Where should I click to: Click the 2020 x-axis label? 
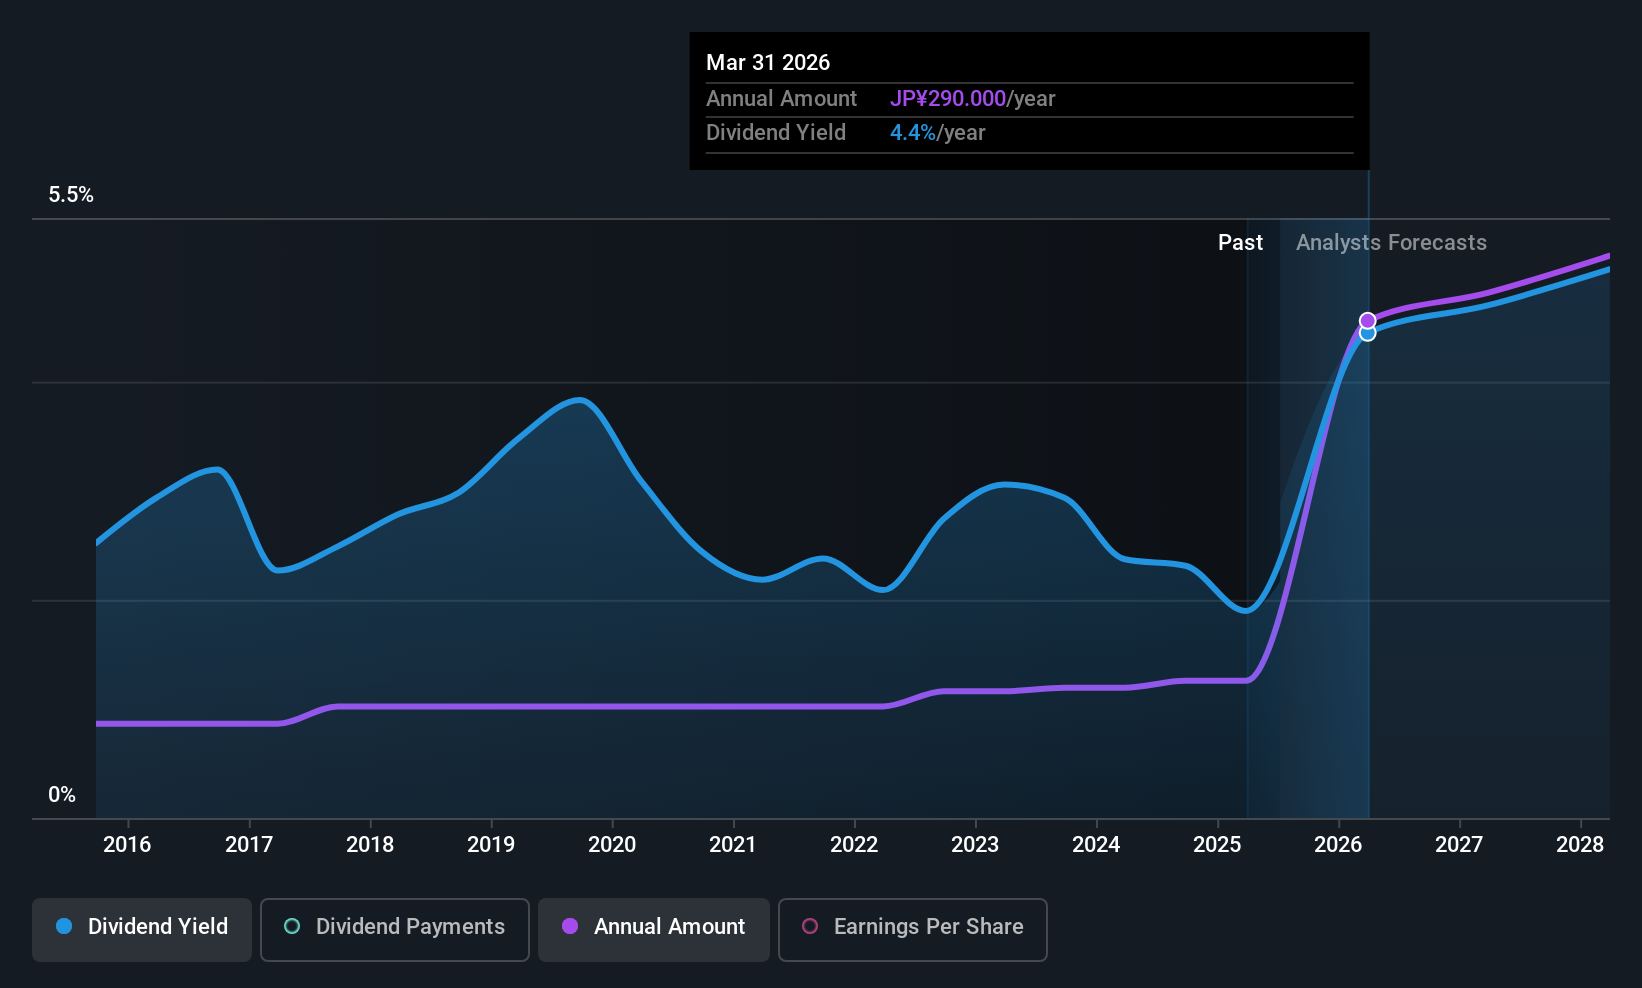[612, 845]
